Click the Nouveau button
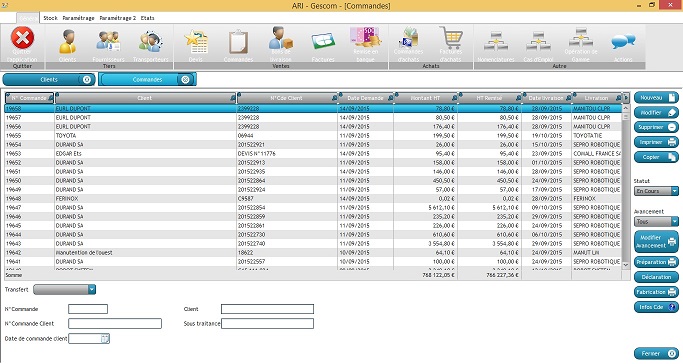This screenshot has width=683, height=364. point(656,98)
